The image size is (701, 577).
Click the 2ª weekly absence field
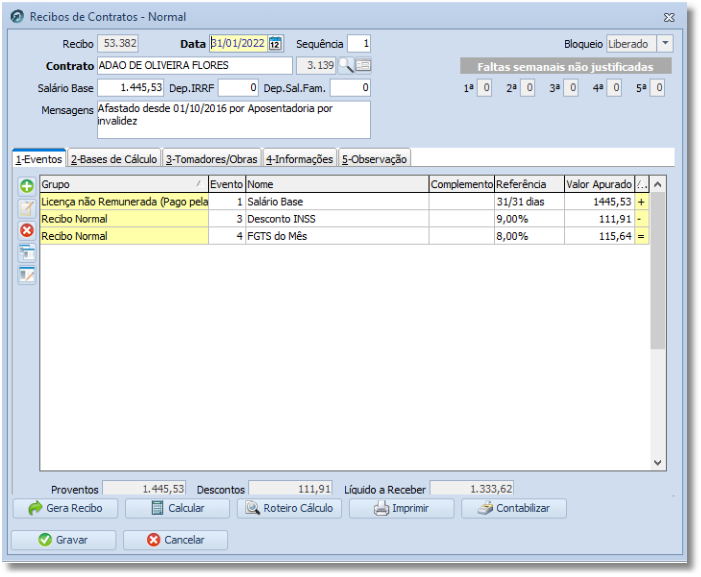coord(528,88)
